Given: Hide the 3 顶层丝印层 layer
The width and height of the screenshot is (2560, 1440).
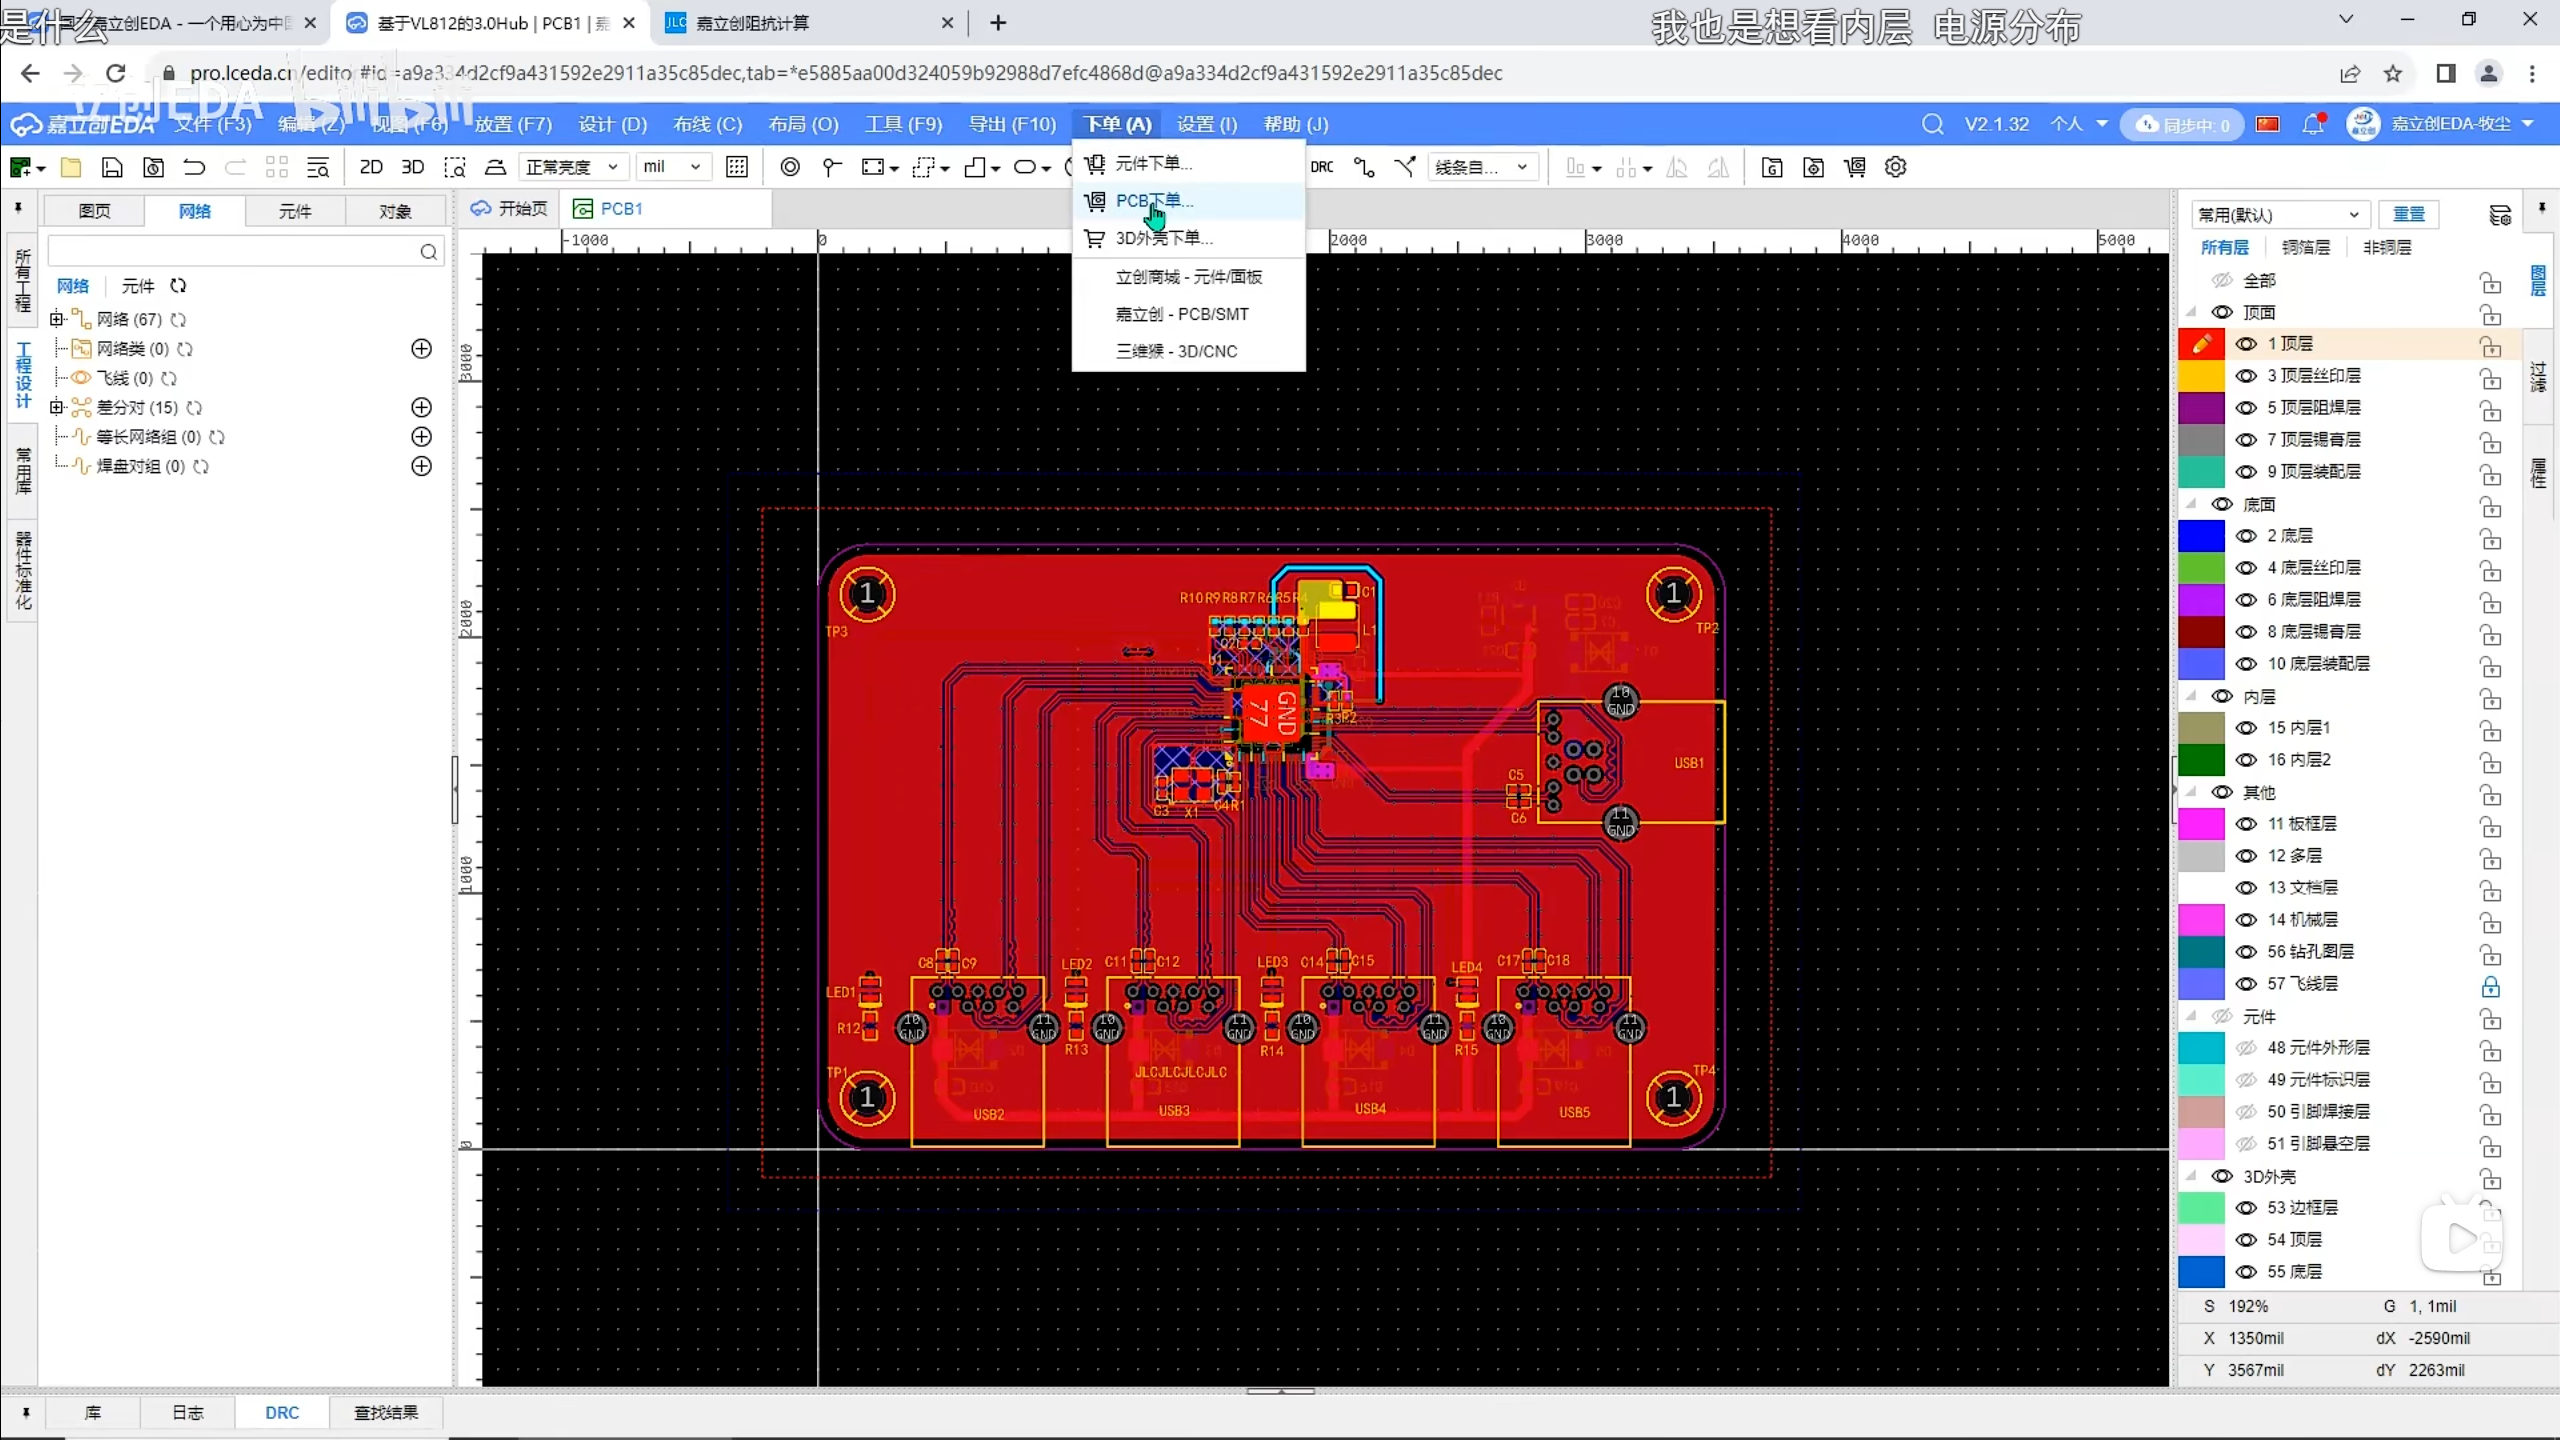Looking at the screenshot, I should coord(2246,376).
